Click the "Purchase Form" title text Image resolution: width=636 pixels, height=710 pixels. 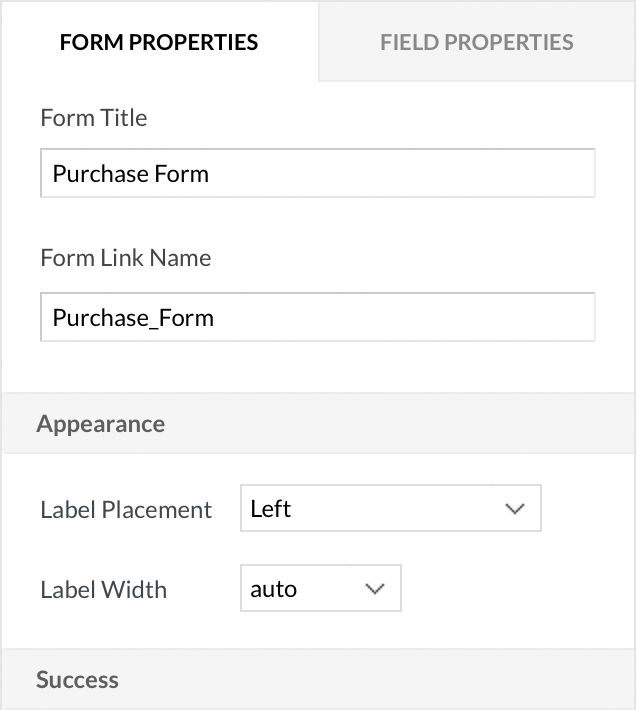point(131,174)
